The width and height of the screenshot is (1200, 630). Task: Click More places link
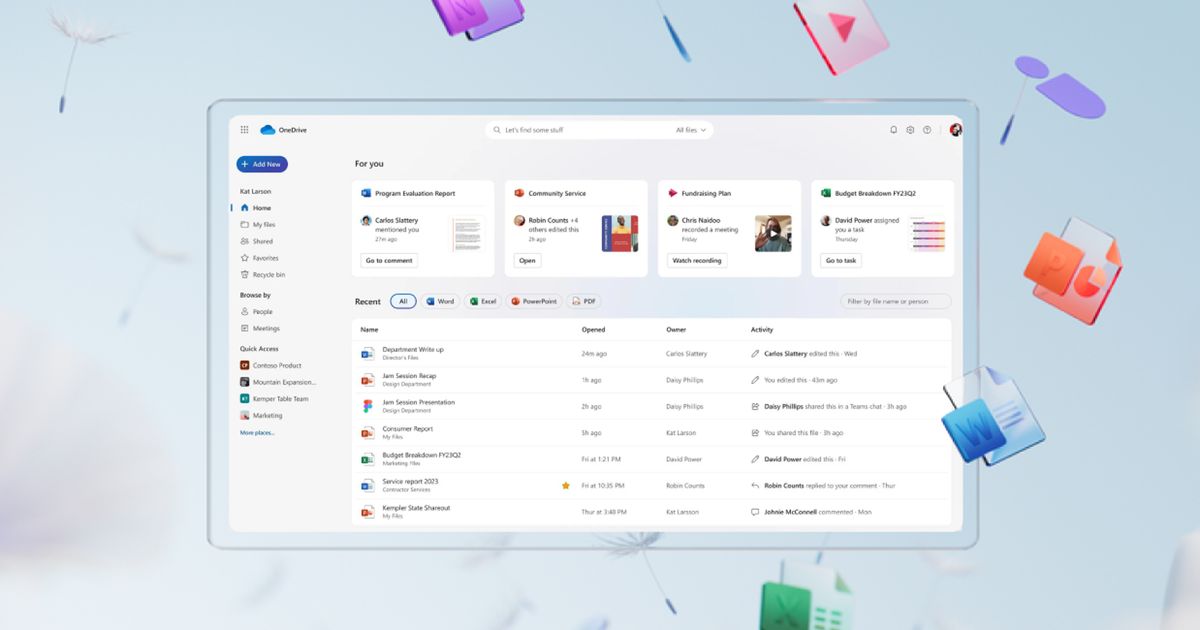[x=257, y=433]
